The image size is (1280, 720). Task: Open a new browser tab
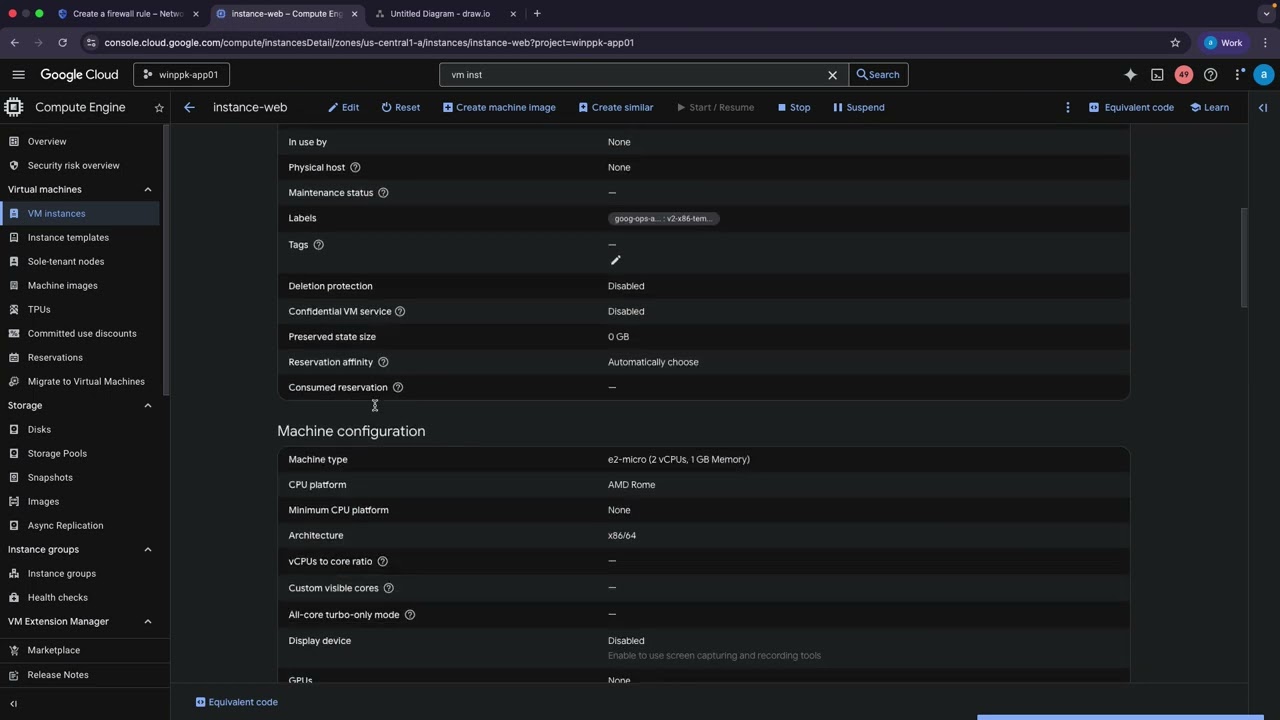click(537, 14)
